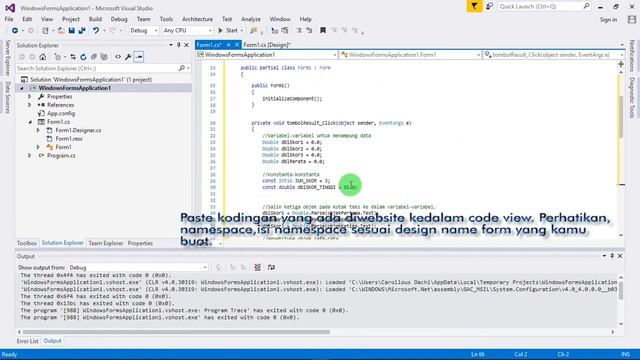Open the Any CPU platform dropdown
The width and height of the screenshot is (640, 360).
188,31
